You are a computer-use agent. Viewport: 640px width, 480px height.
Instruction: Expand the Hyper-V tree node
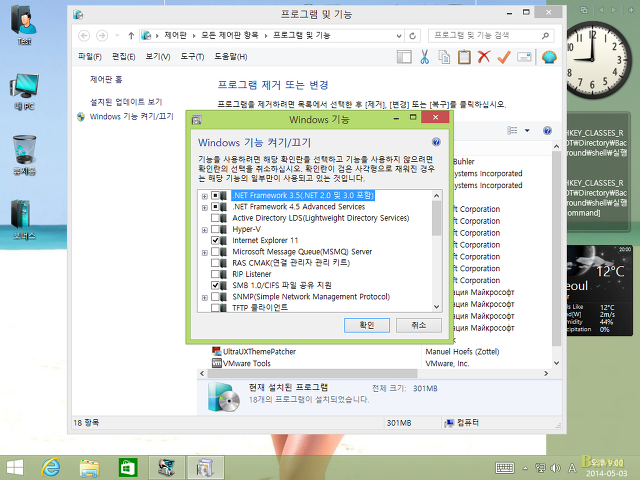[204, 230]
